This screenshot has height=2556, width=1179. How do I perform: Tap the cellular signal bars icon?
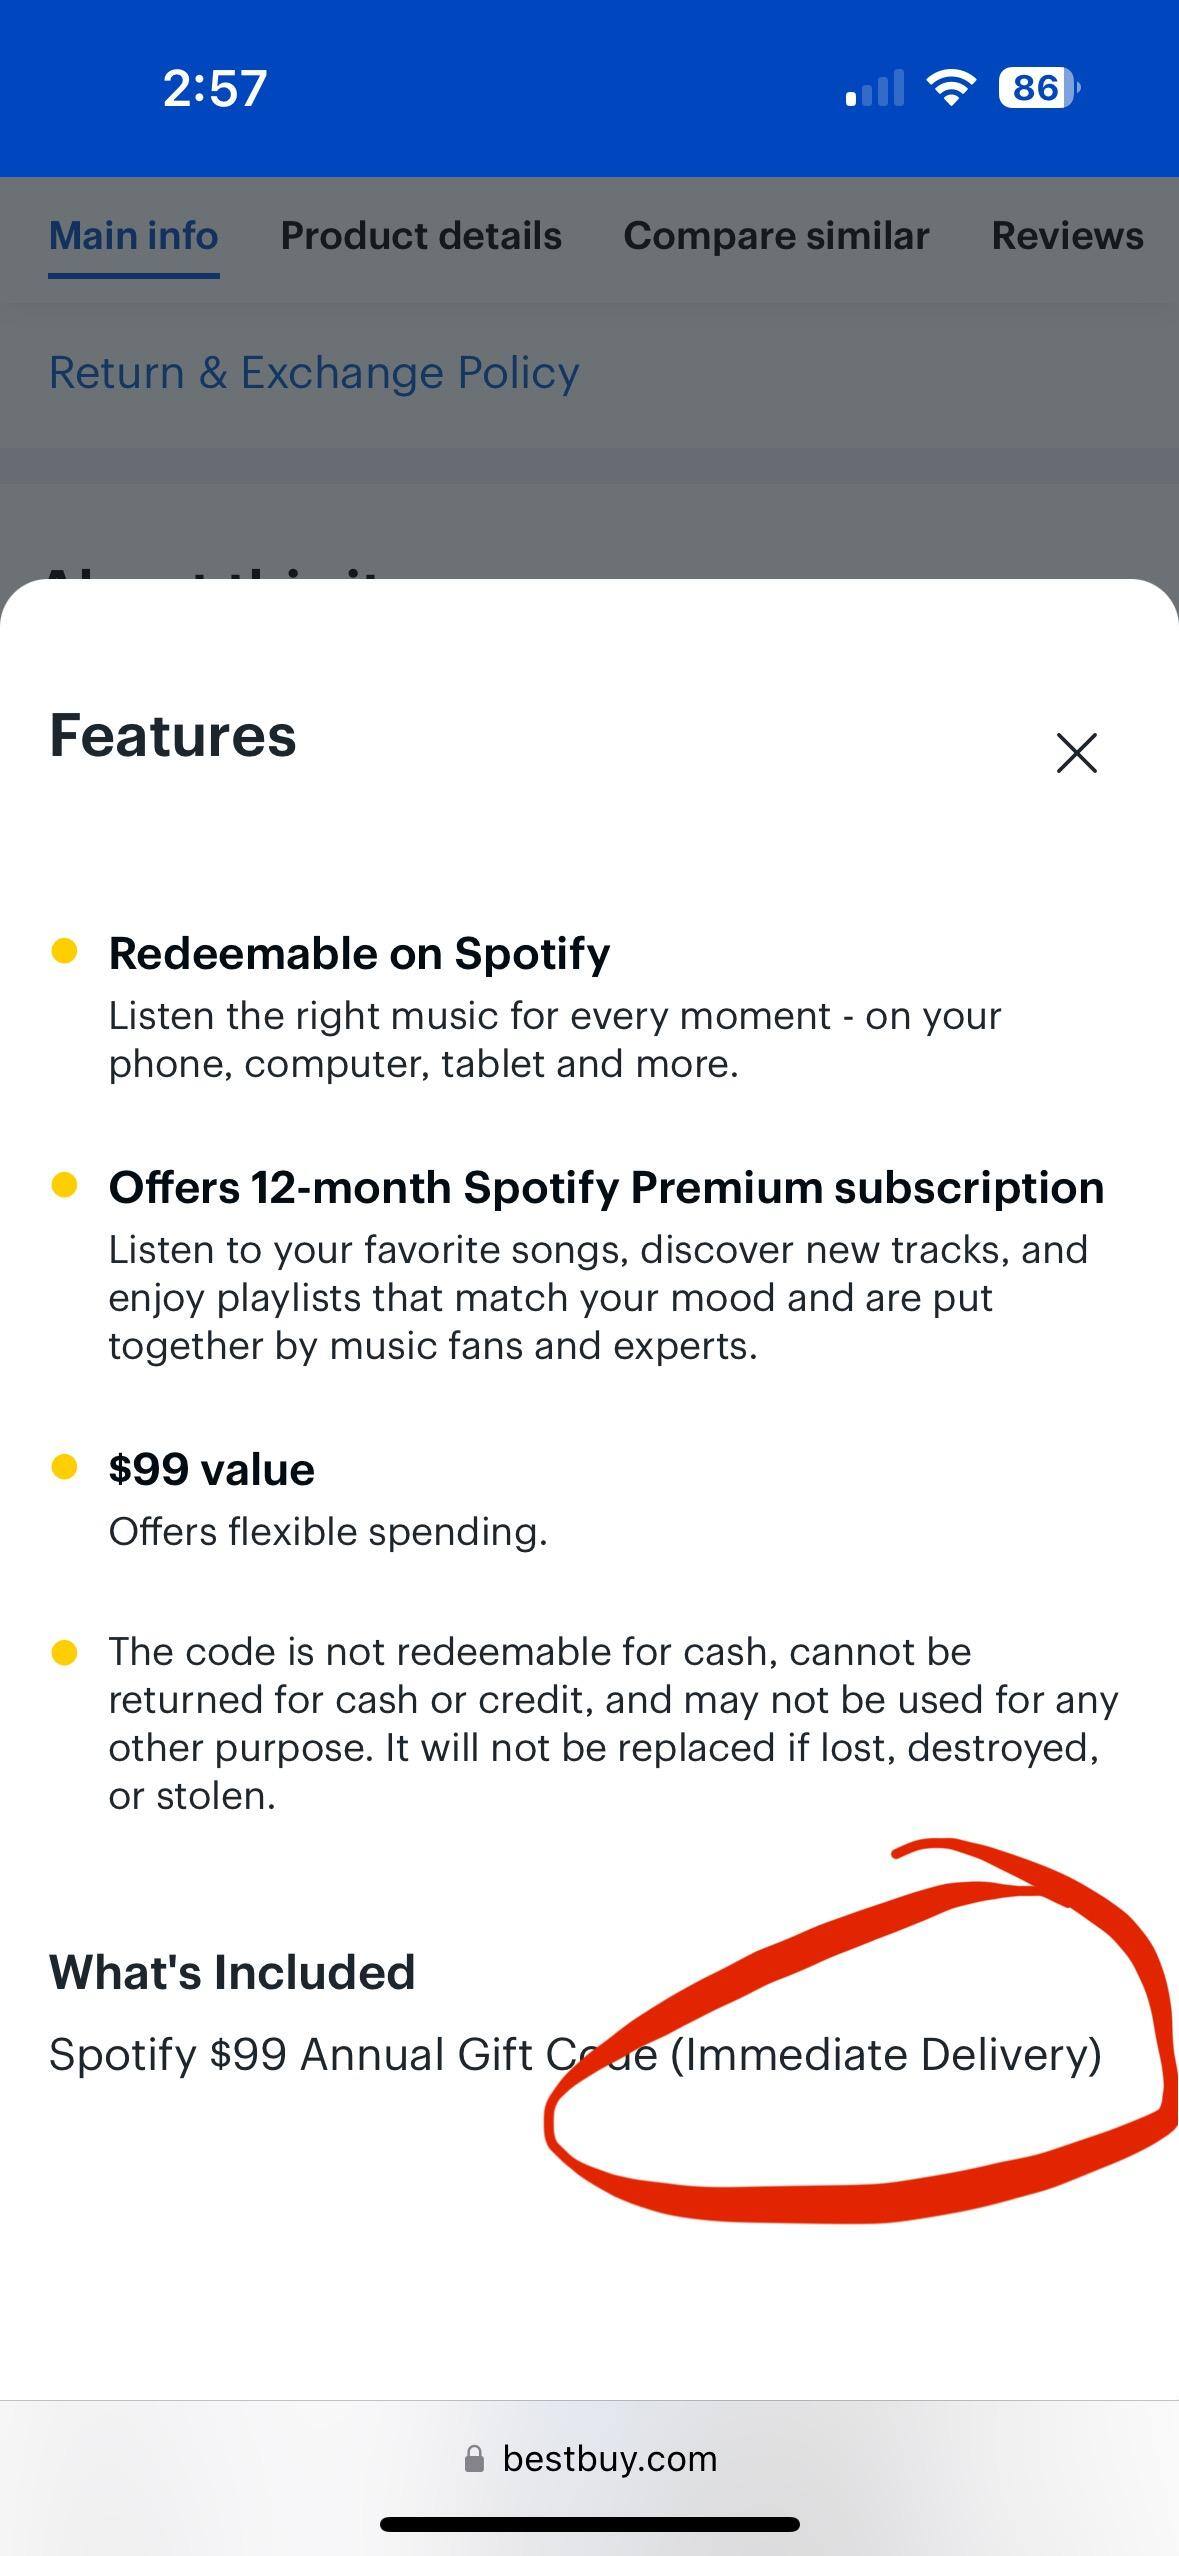875,88
